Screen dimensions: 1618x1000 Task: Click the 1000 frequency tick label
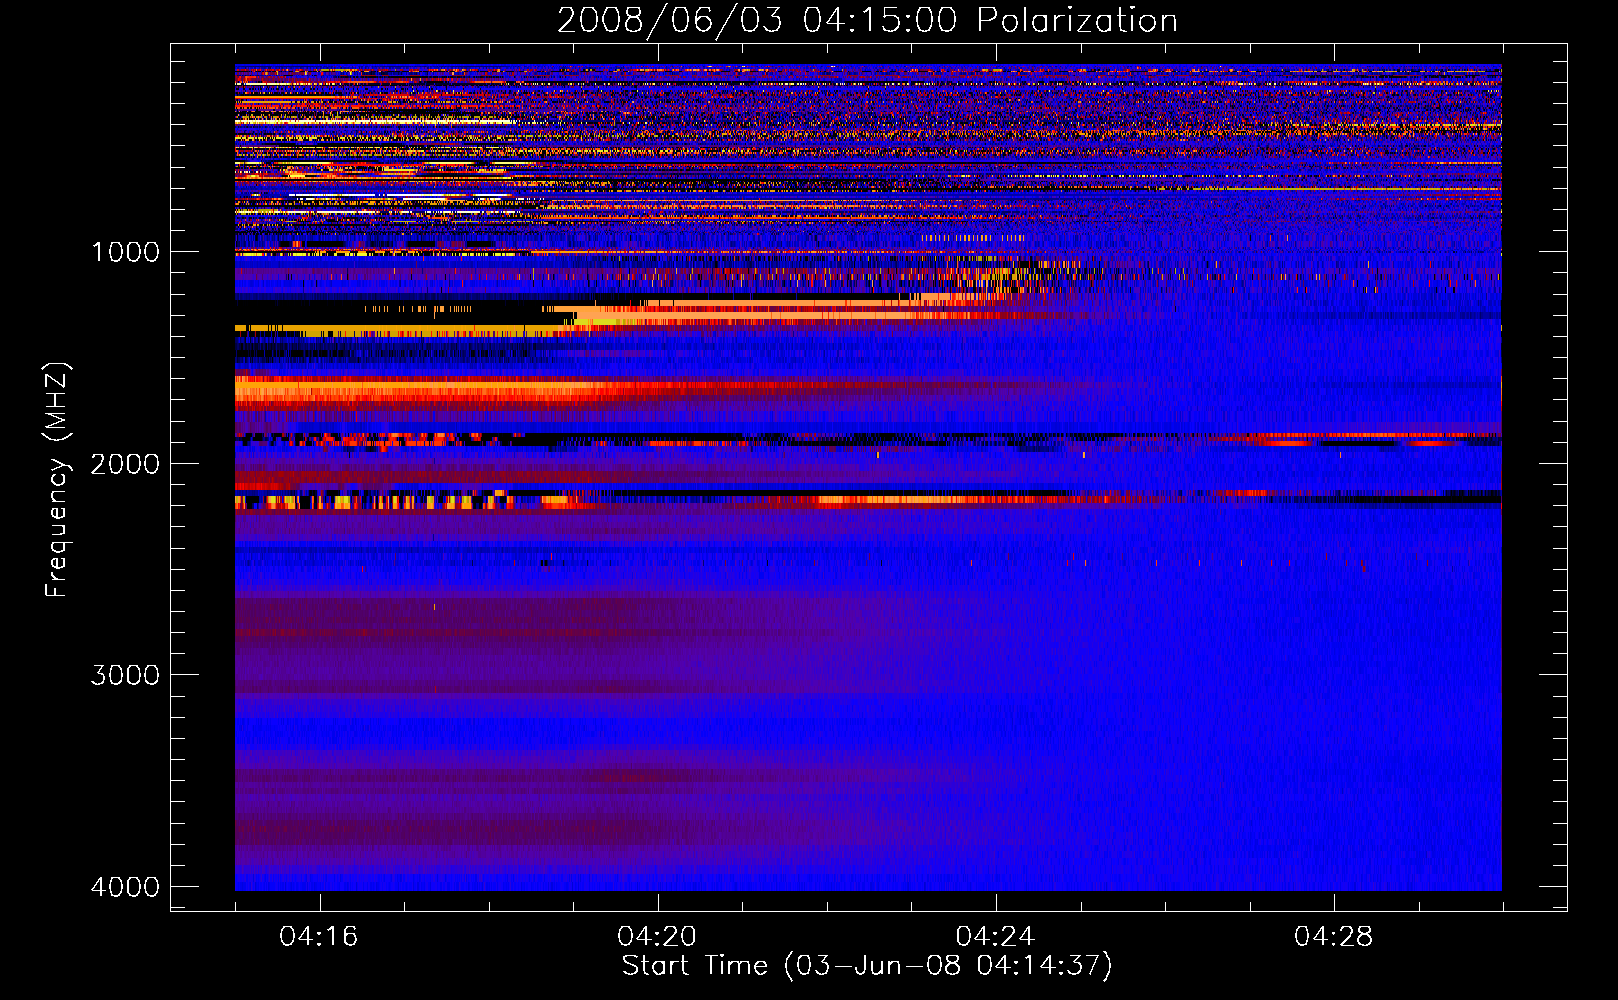pyautogui.click(x=125, y=252)
